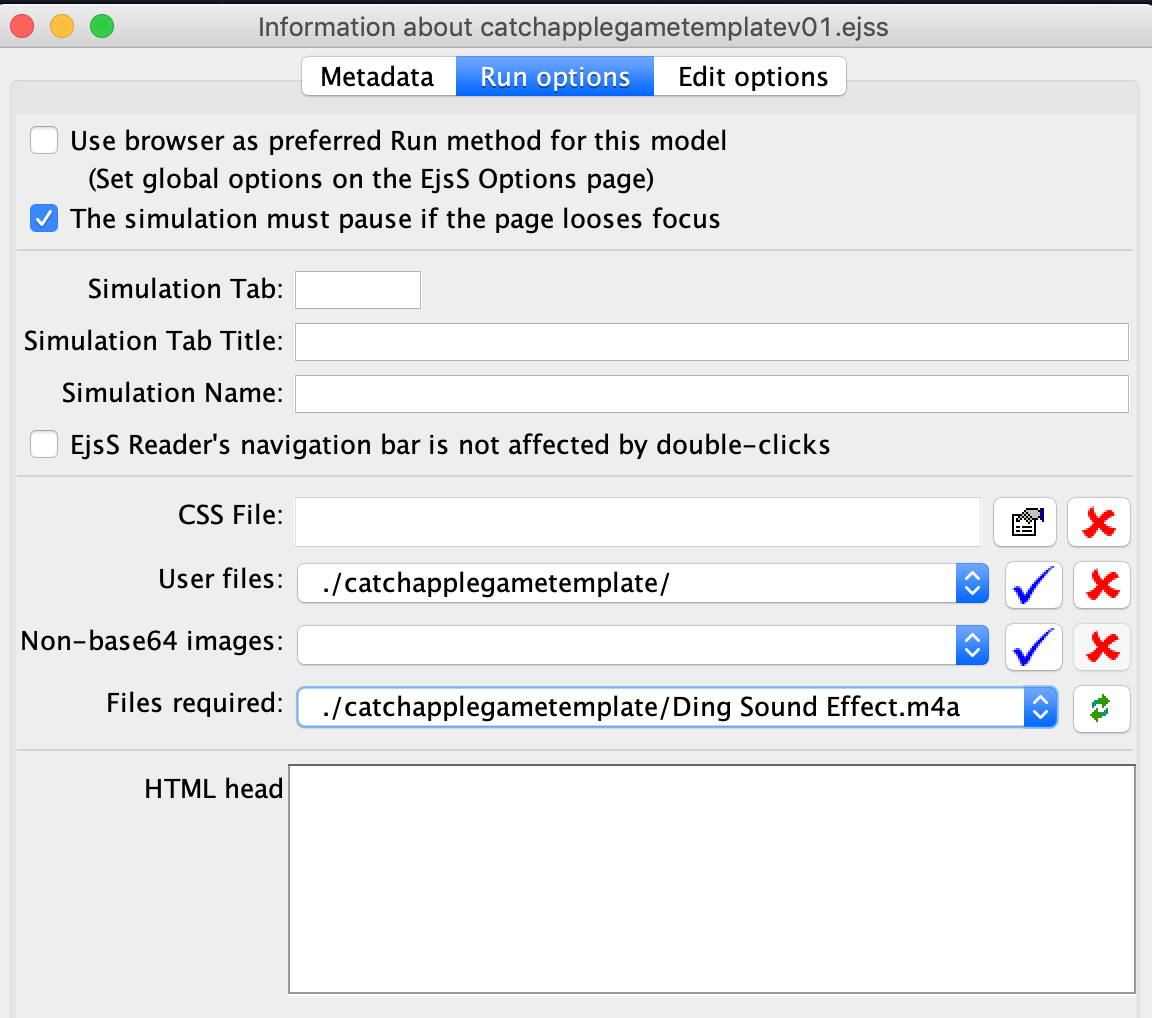Toggle EjsS Reader's navigation bar checkbox
This screenshot has height=1018, width=1152.
tap(44, 445)
